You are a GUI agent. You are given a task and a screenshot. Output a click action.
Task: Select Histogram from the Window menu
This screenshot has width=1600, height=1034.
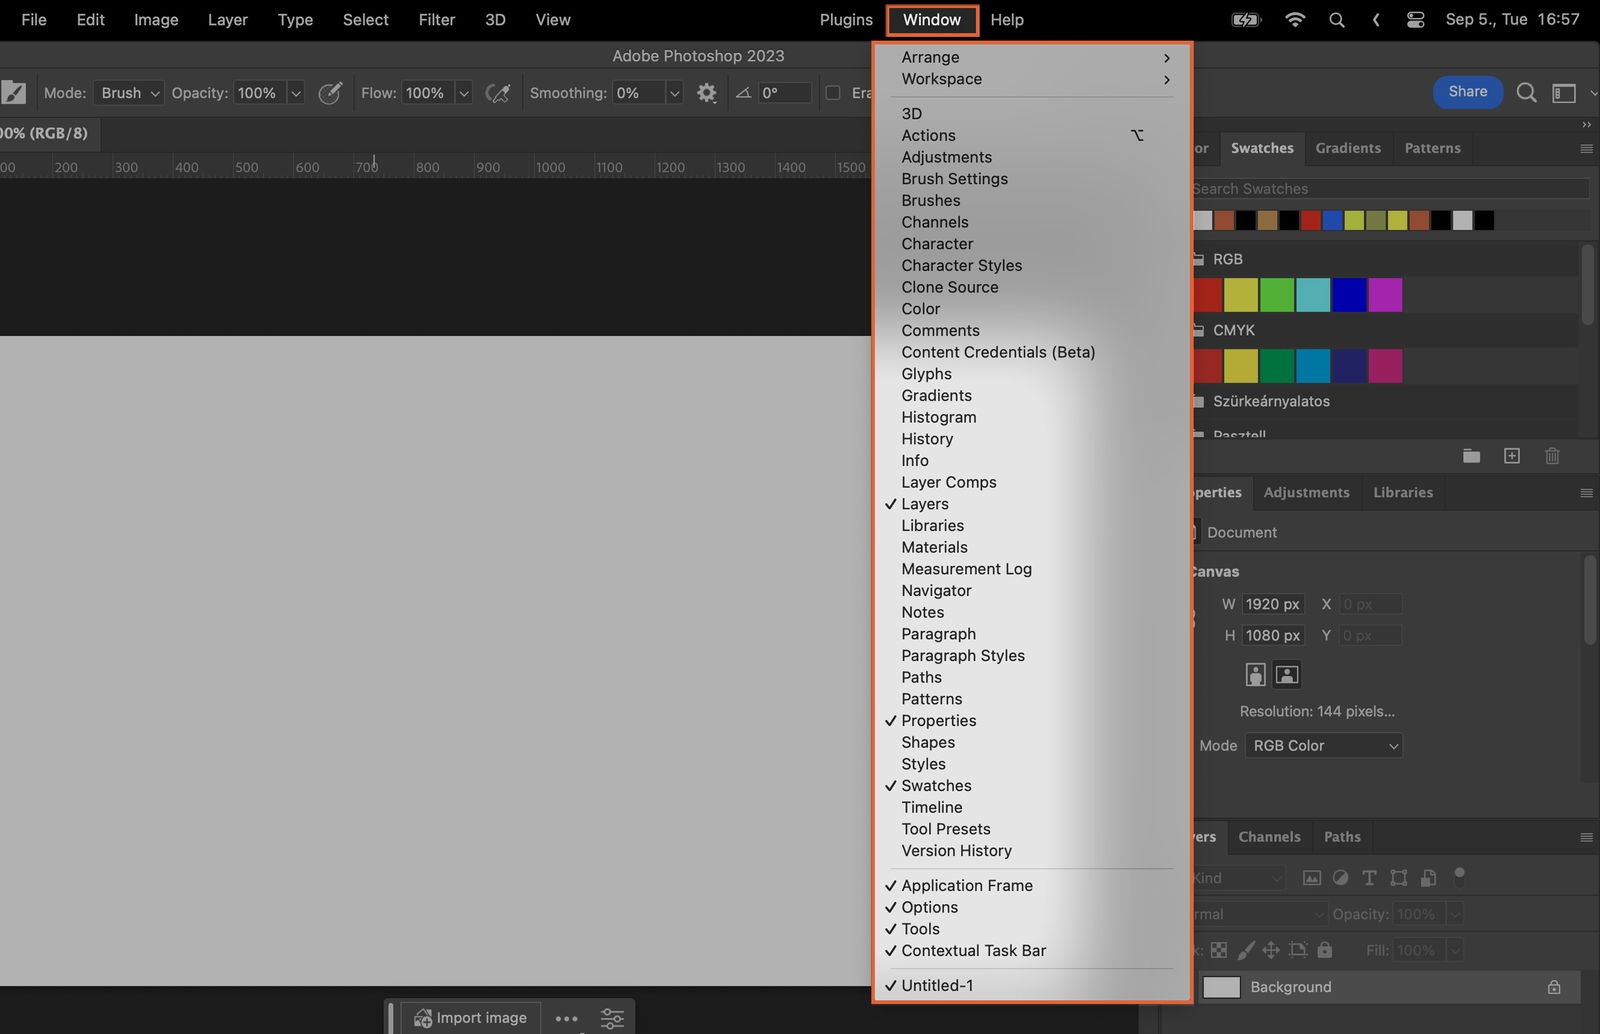pyautogui.click(x=938, y=417)
